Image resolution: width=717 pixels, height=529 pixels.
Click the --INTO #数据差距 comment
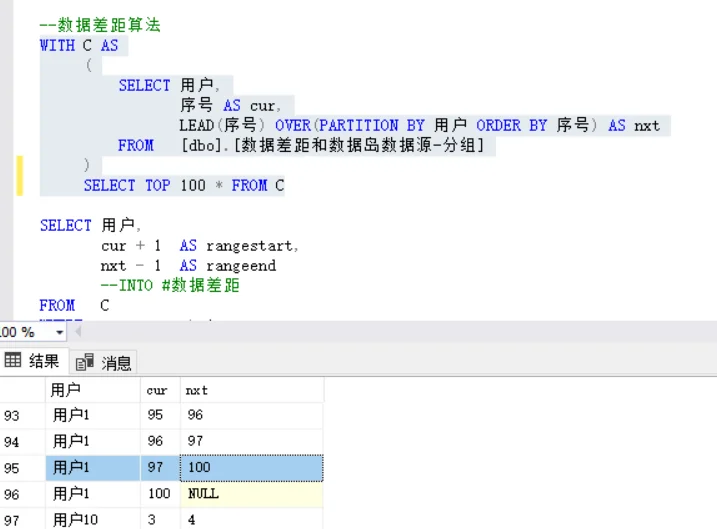click(x=170, y=285)
